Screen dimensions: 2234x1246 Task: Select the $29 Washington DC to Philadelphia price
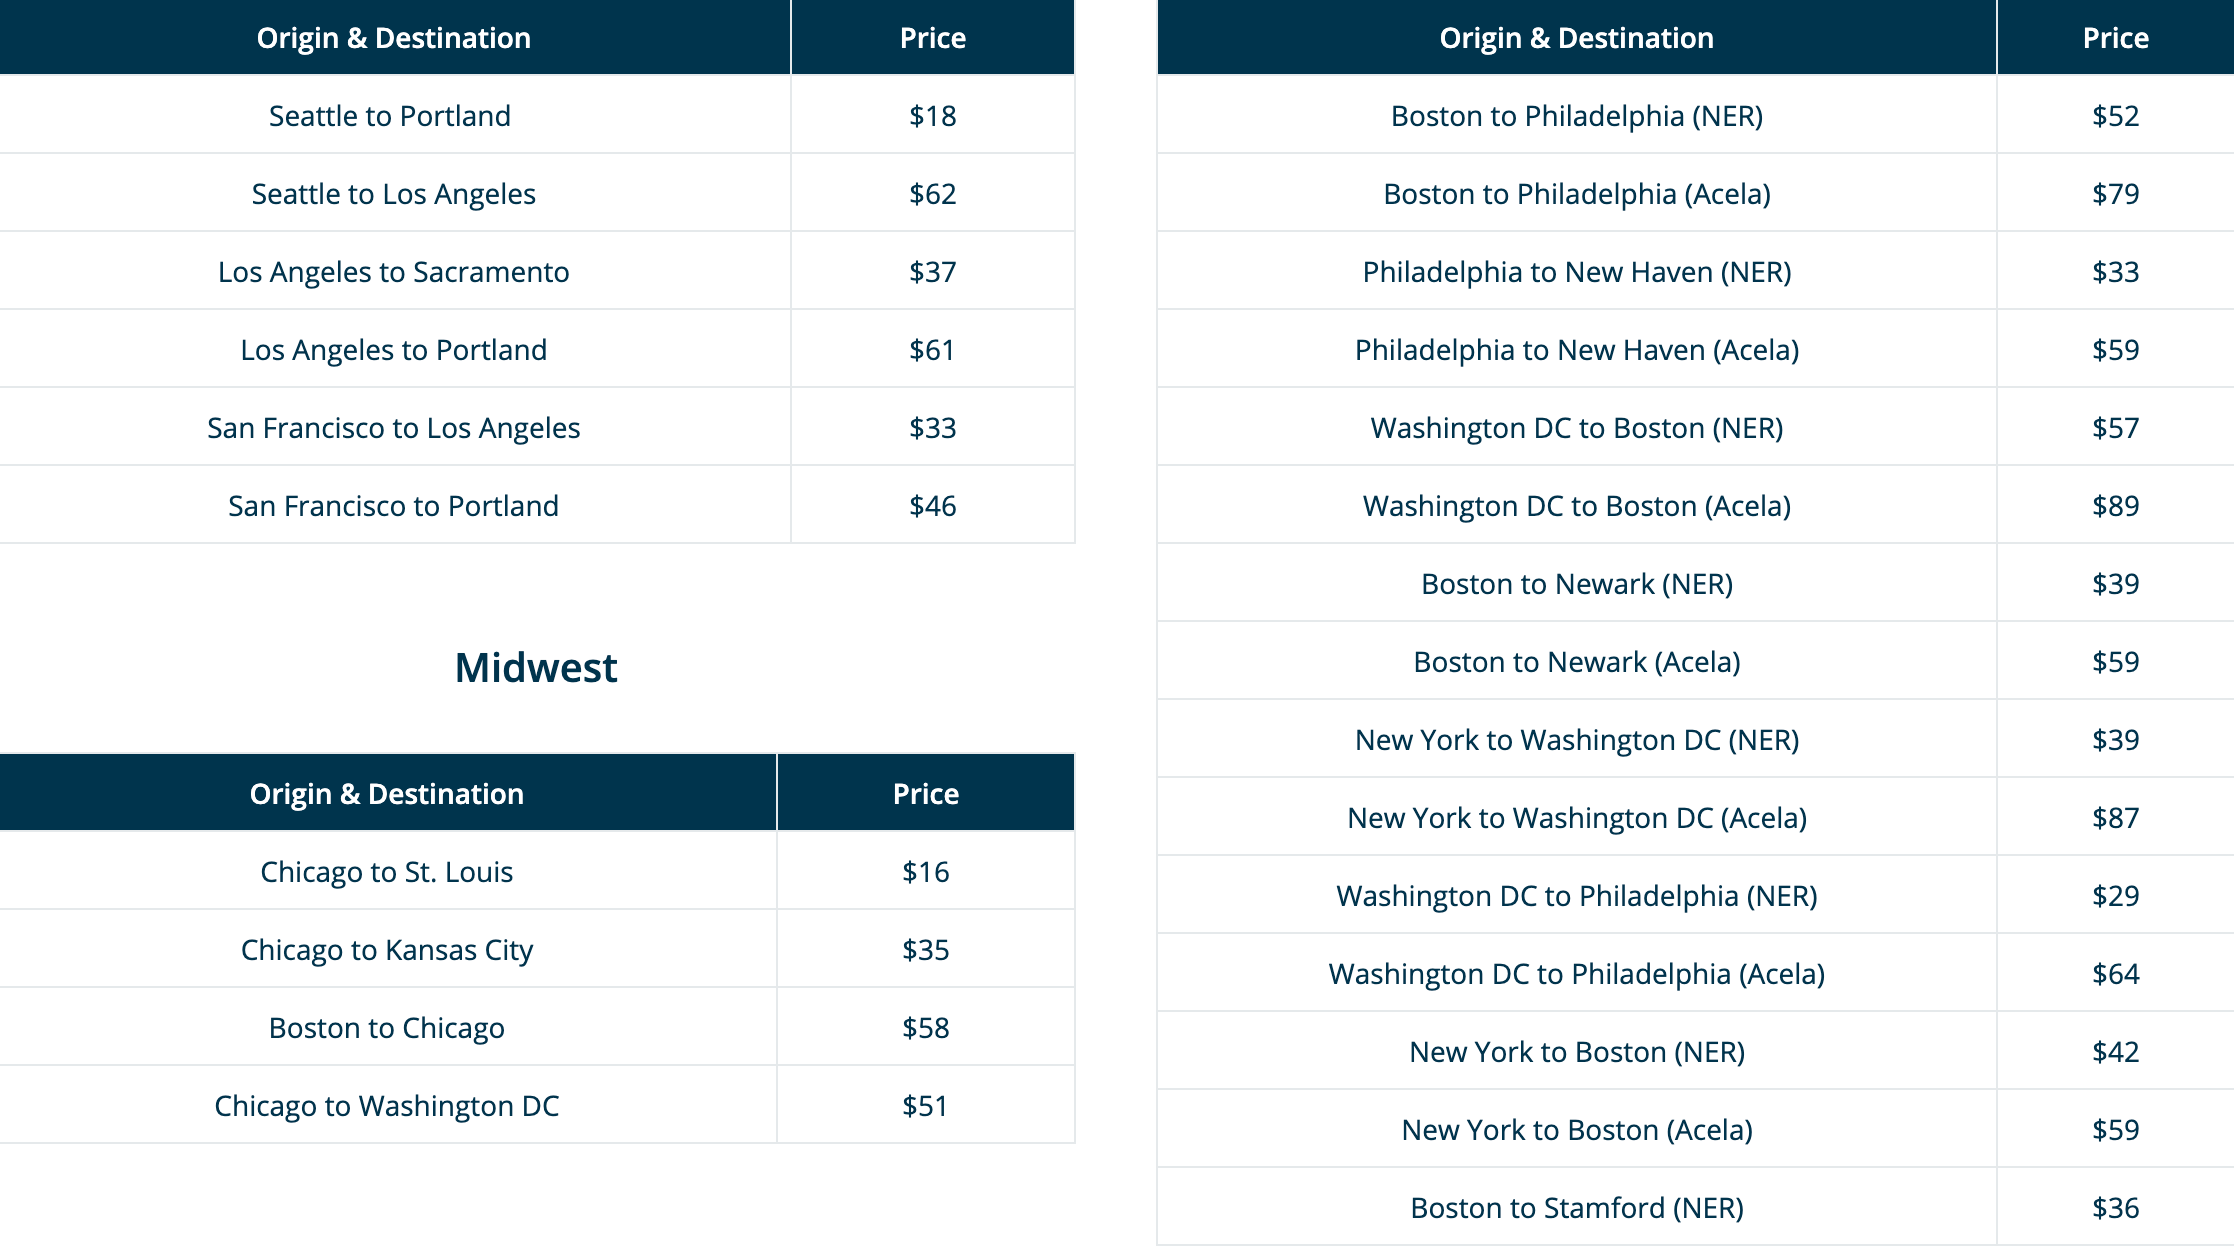(2115, 896)
